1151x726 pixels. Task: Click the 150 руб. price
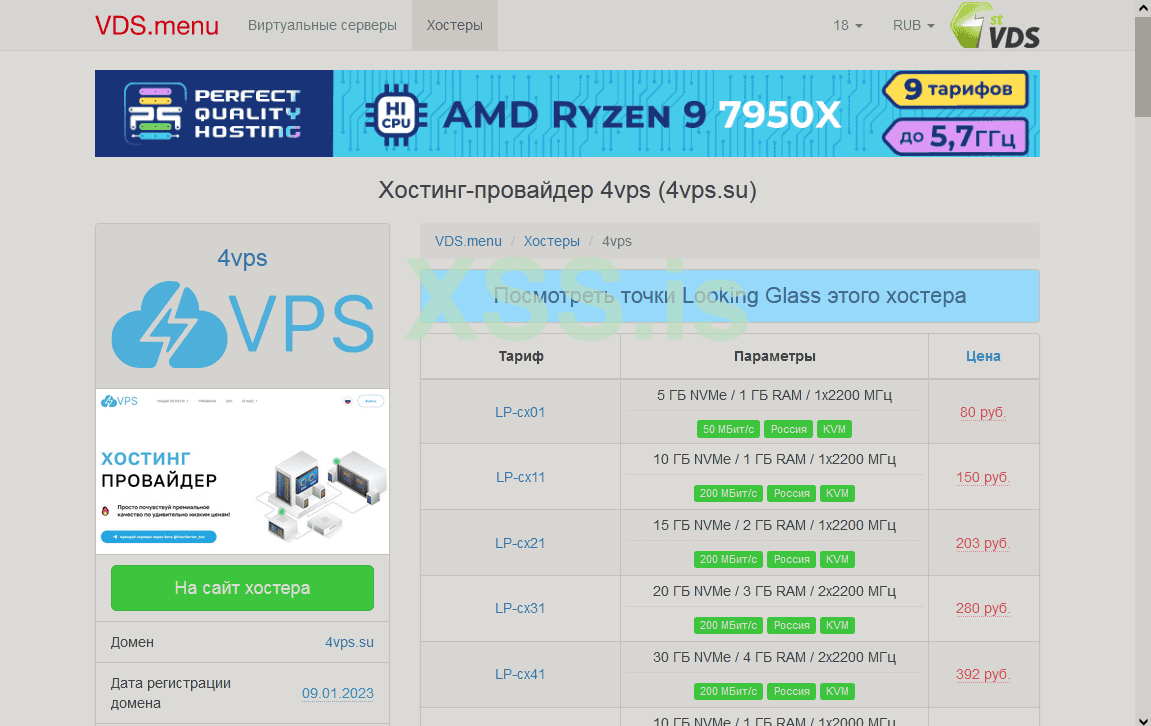pos(983,477)
